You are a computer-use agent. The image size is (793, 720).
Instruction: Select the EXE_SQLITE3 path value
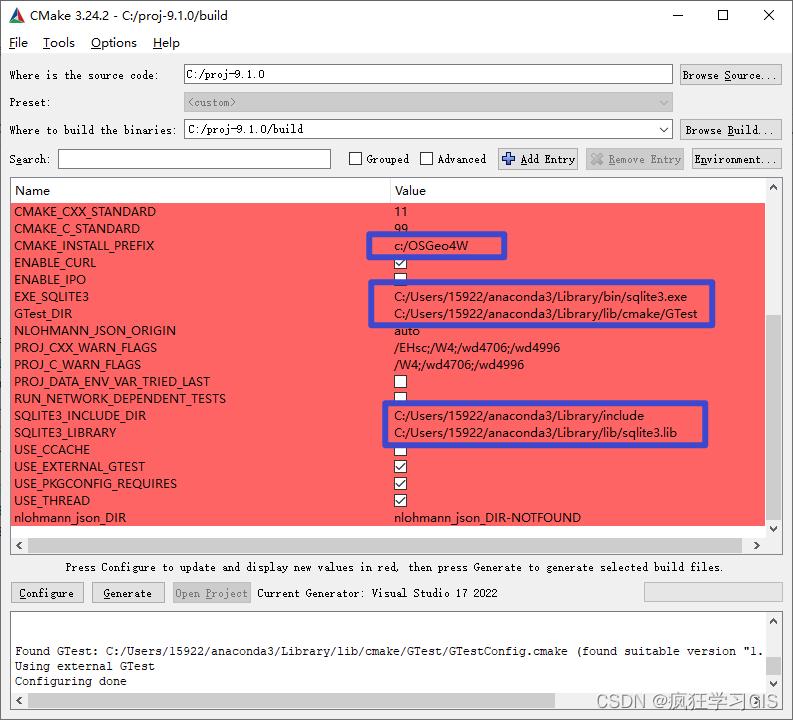[x=540, y=297]
